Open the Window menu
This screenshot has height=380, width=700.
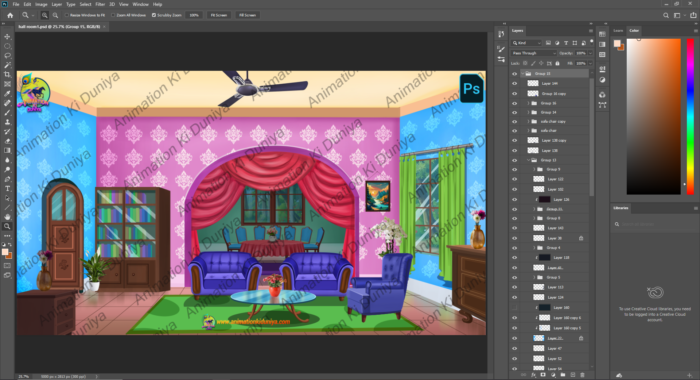pos(140,4)
